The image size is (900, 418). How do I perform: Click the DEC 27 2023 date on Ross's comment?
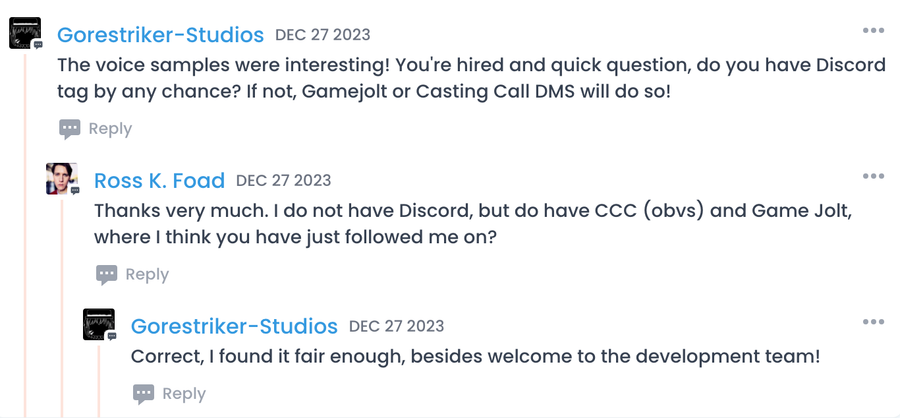[x=284, y=180]
